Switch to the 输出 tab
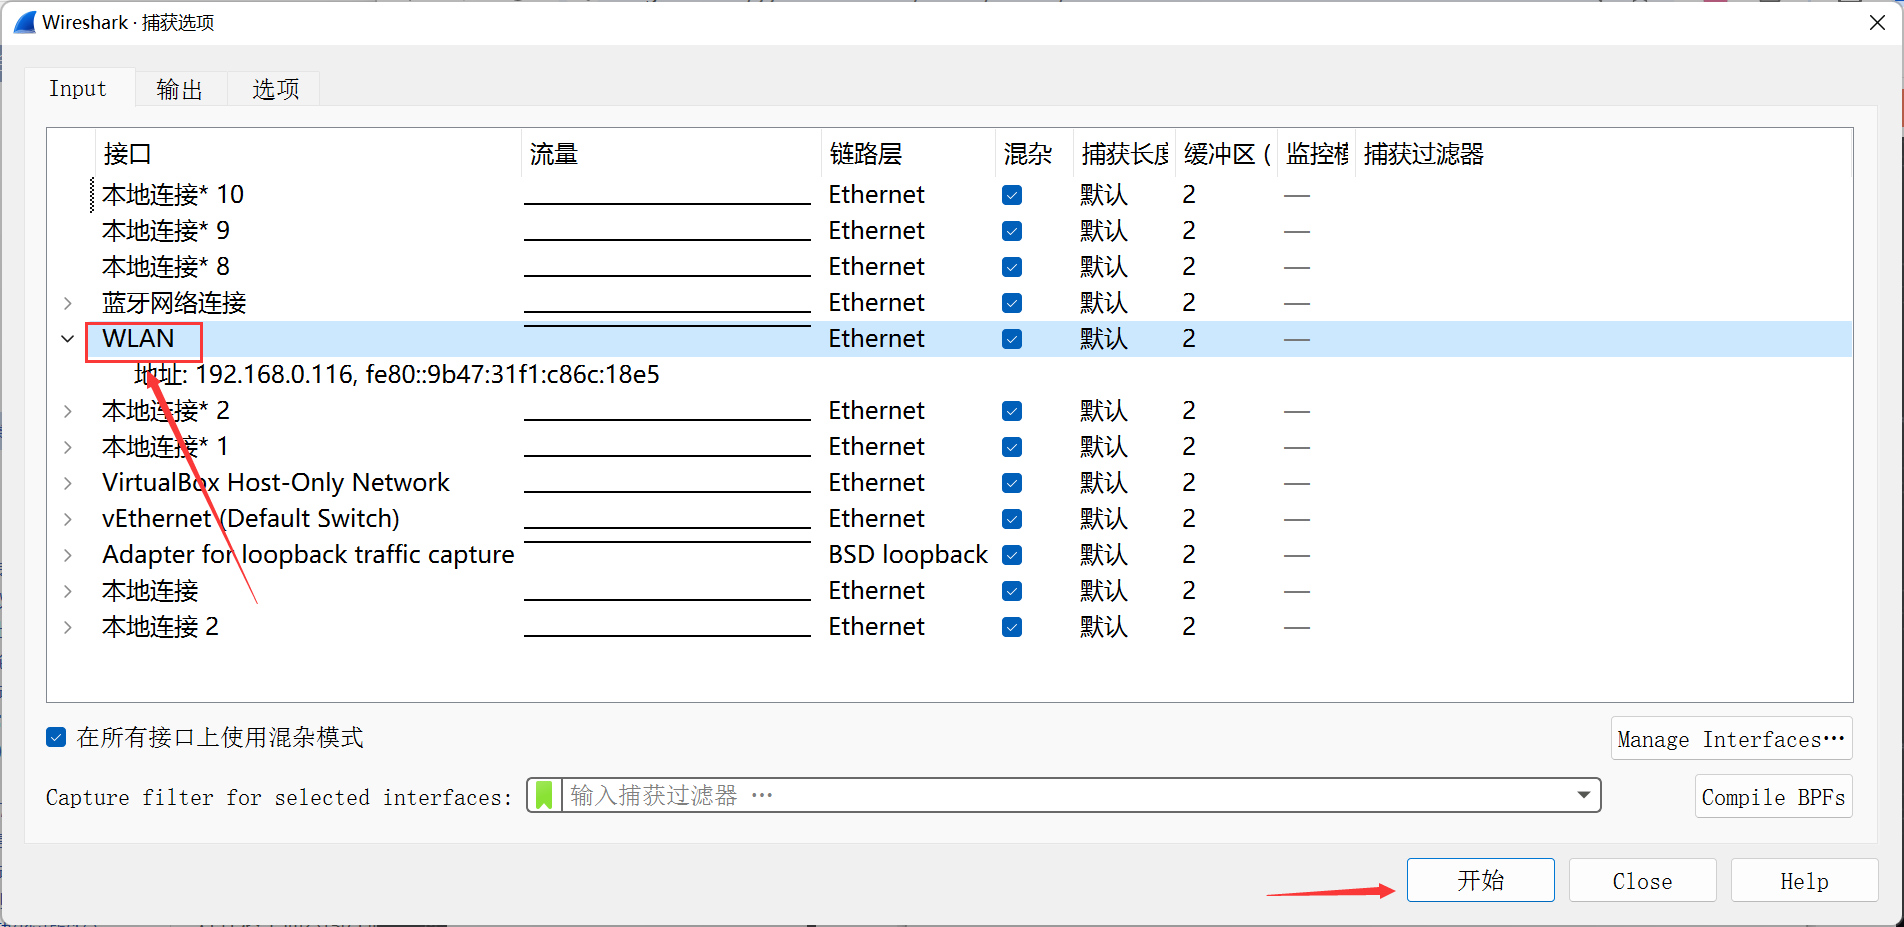The image size is (1904, 927). (180, 89)
